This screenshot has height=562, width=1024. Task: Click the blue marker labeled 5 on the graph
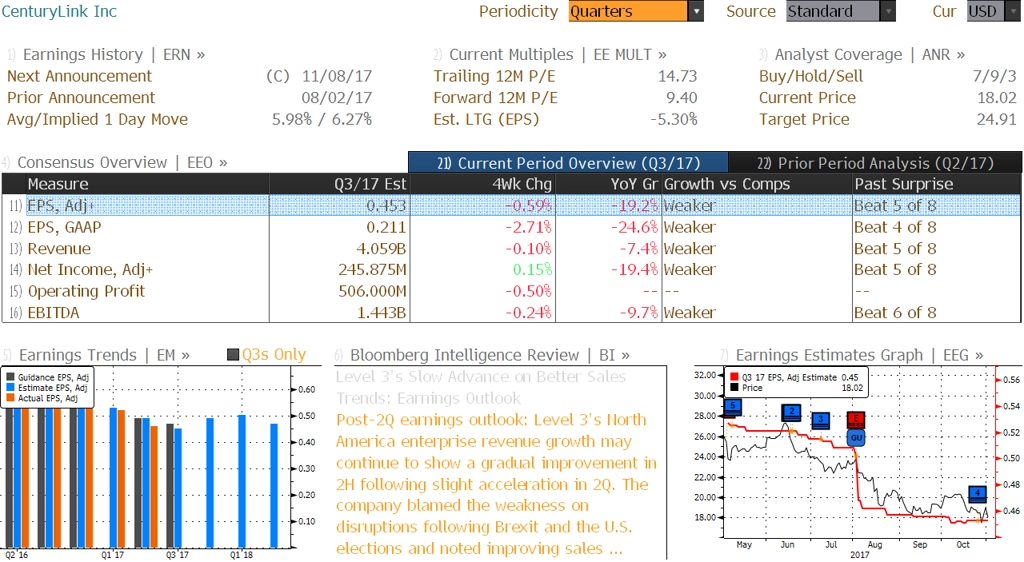[733, 407]
